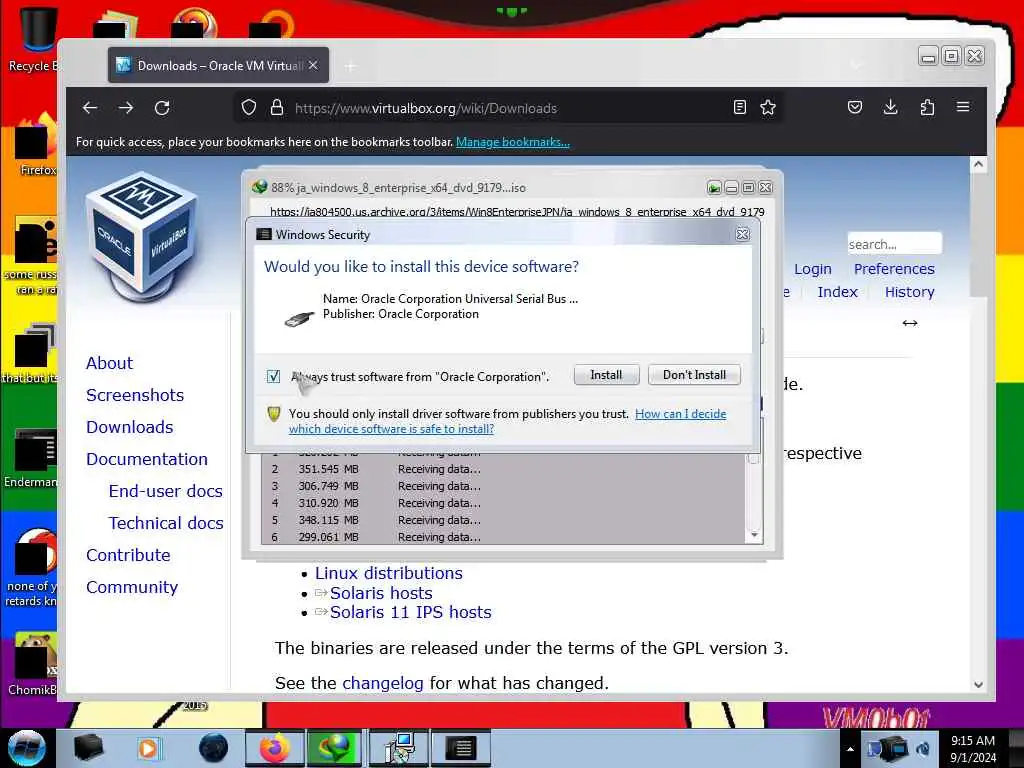Open the installer setup taskbar icon
The image size is (1024, 768).
coord(399,748)
